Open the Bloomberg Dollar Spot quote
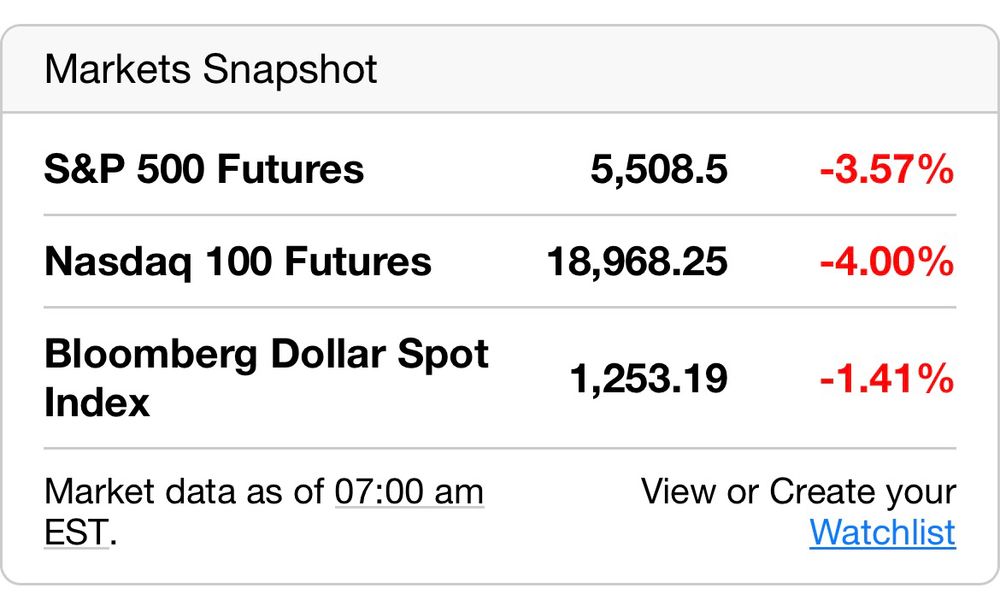Screen dimensions: 1000x594 click(266, 355)
